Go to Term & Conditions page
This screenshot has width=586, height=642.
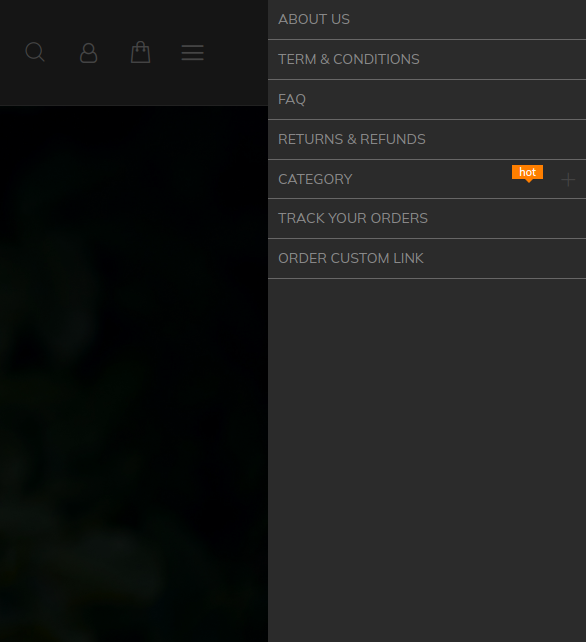coord(427,59)
